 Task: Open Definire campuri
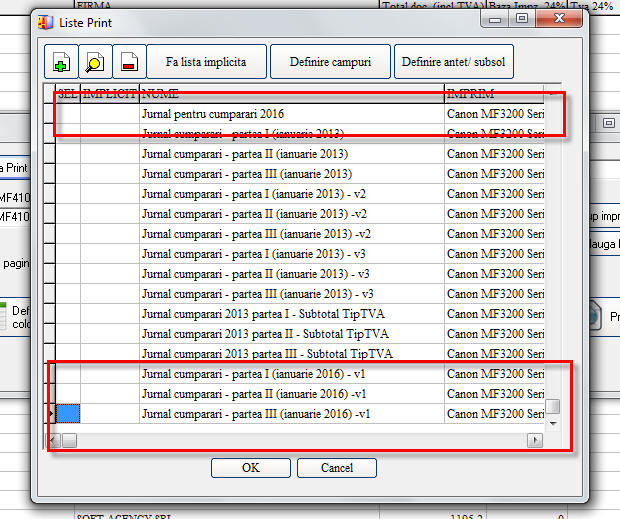[330, 62]
